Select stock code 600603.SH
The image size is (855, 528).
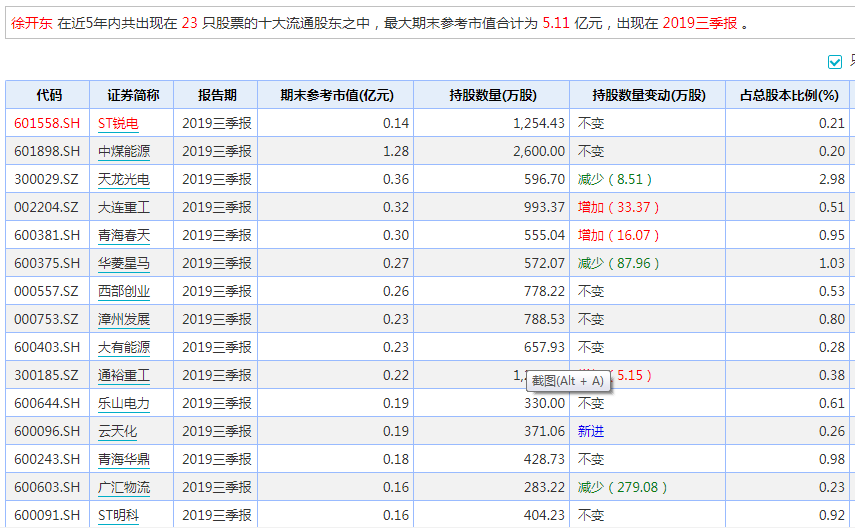tap(47, 487)
